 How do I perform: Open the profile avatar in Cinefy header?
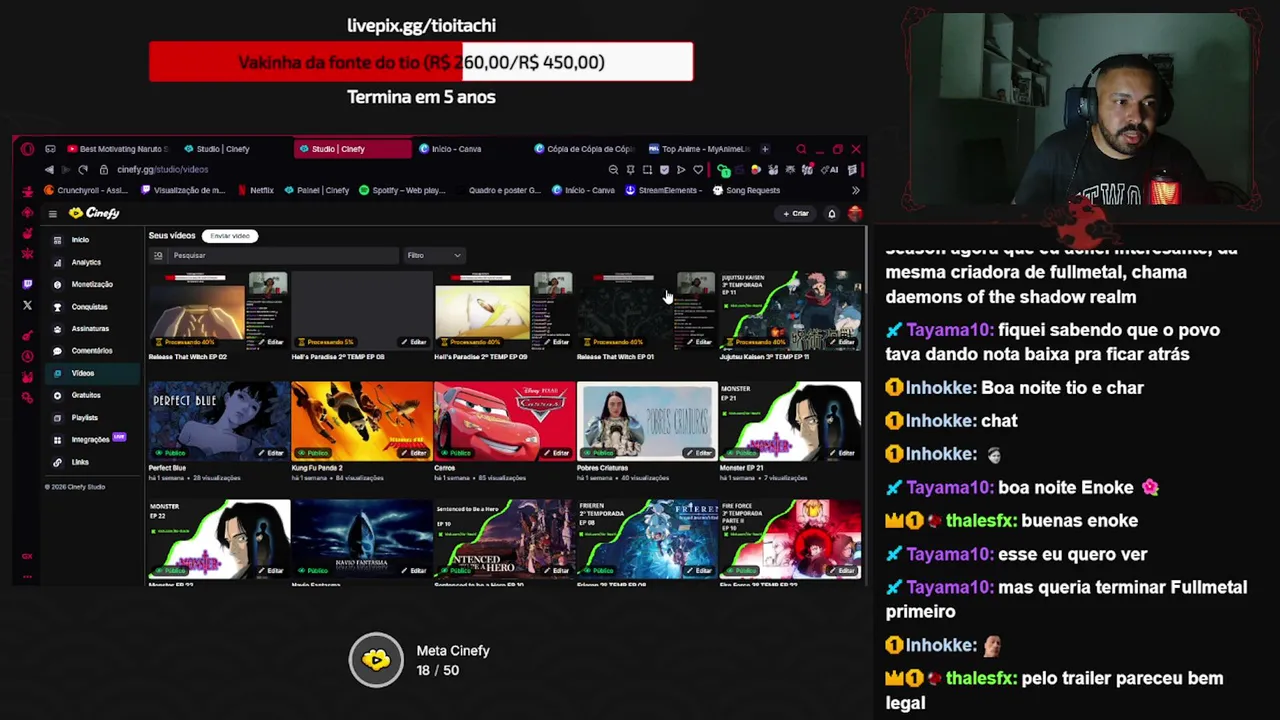[854, 213]
